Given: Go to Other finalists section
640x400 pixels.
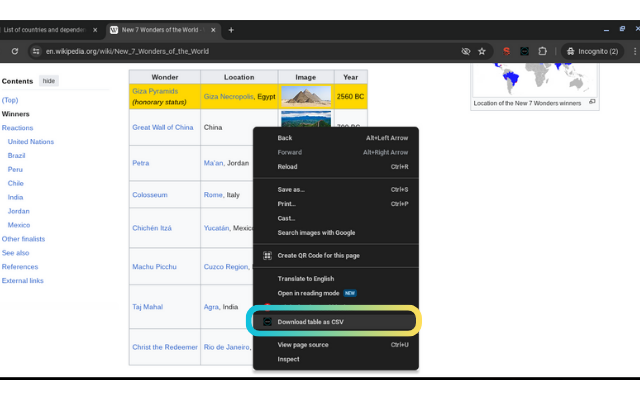Looking at the screenshot, I should pos(23,239).
